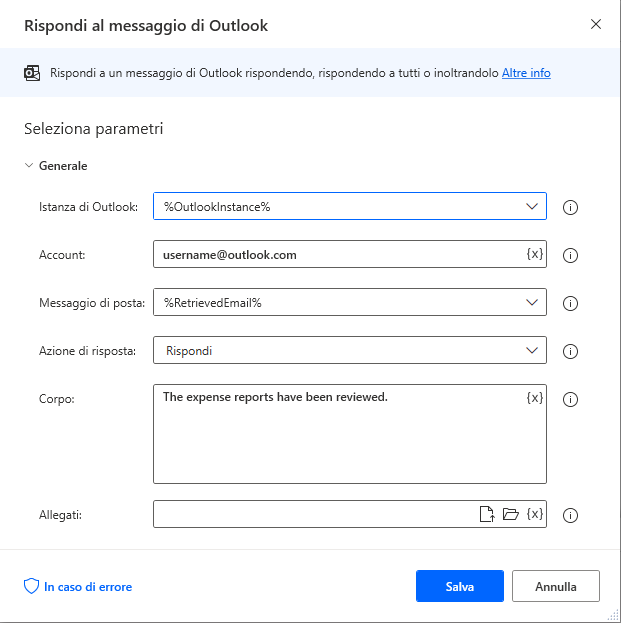621x623 pixels.
Task: Click the Messaggio di posta label
Action: 92,303
